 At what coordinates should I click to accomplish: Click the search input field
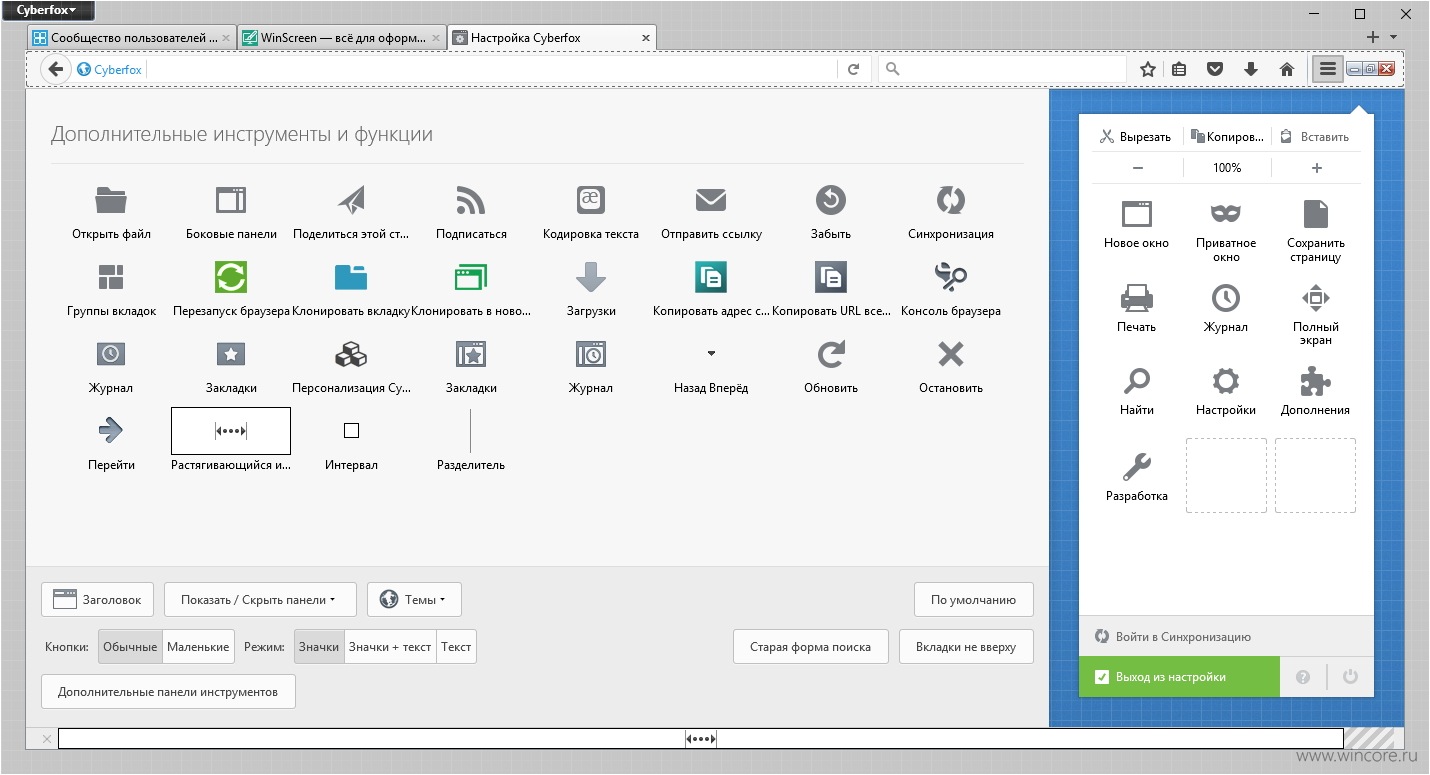click(1003, 70)
